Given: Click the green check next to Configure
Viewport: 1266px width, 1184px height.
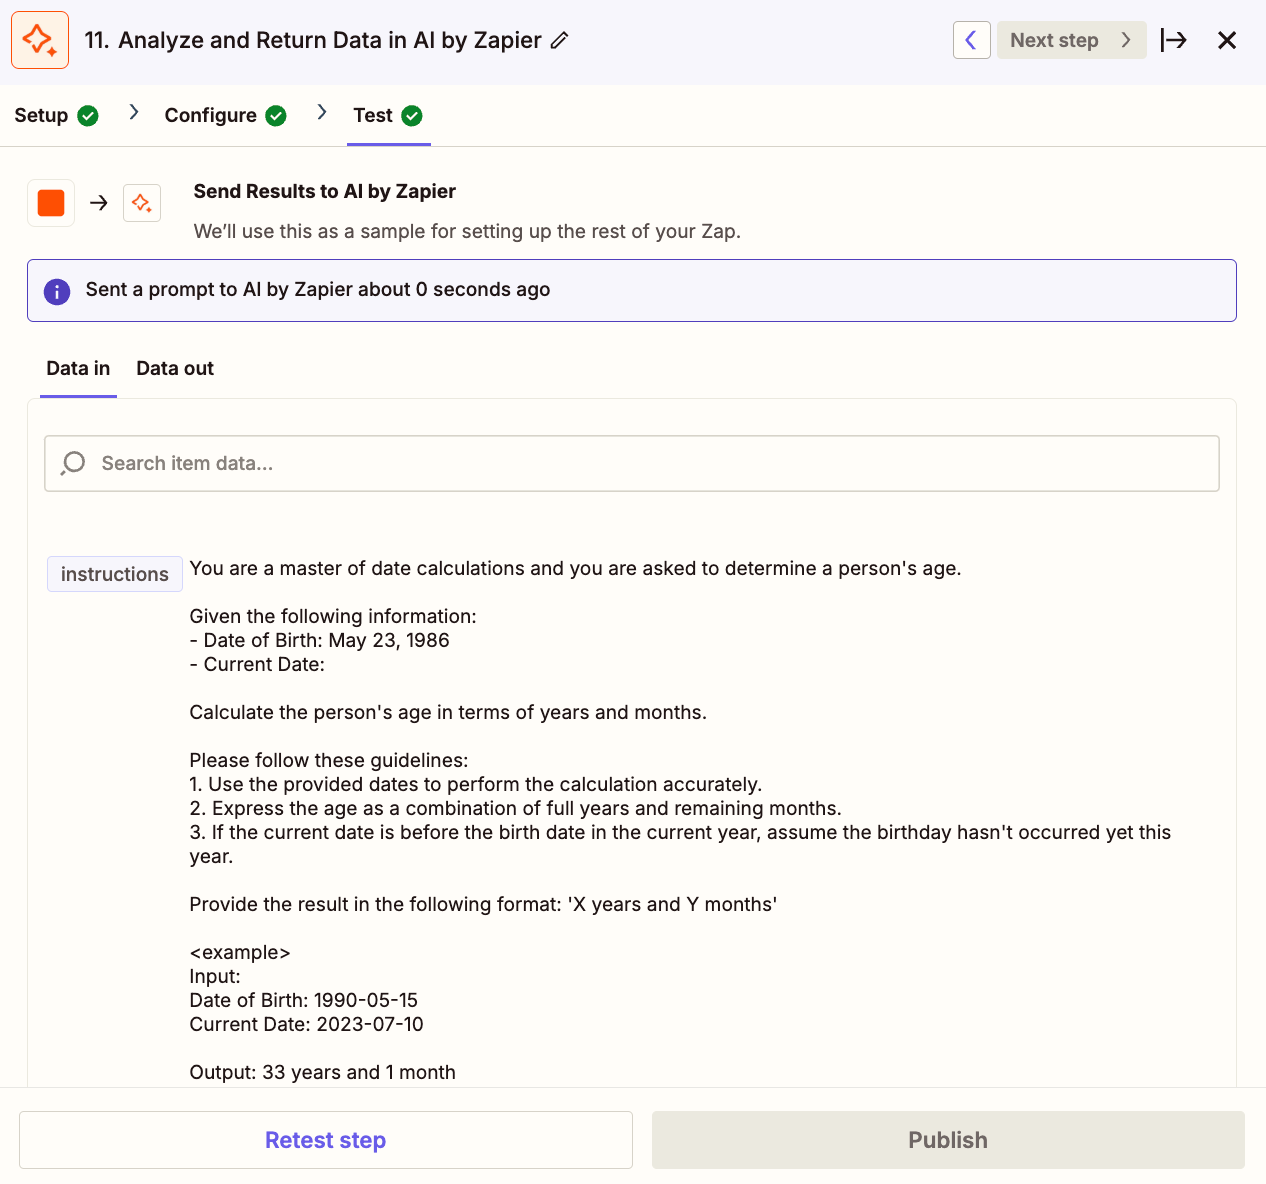Looking at the screenshot, I should tap(276, 116).
